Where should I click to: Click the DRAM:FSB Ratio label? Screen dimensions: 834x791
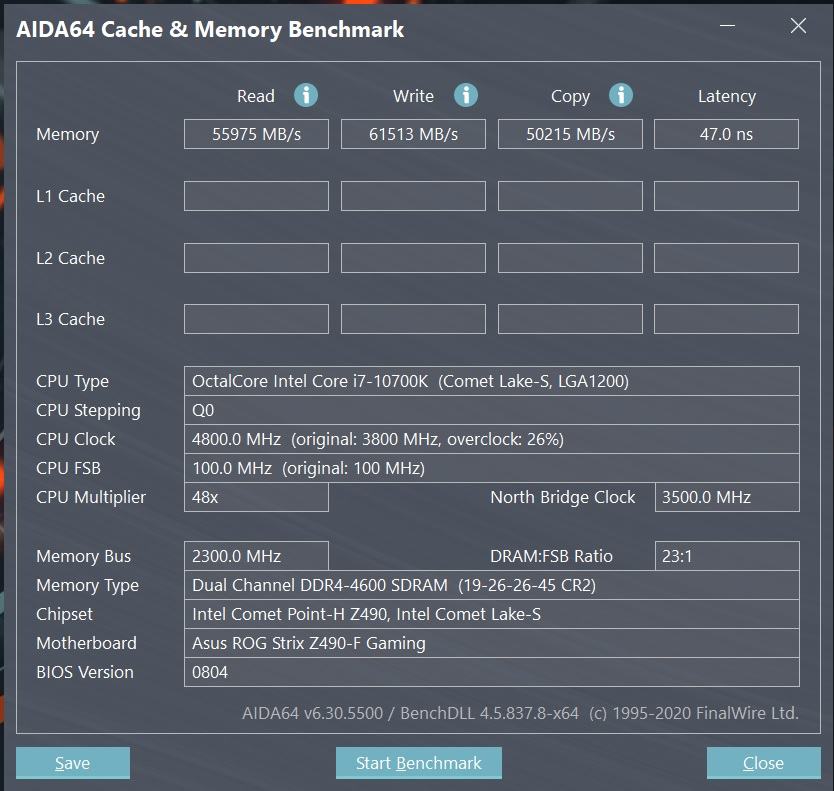point(551,556)
